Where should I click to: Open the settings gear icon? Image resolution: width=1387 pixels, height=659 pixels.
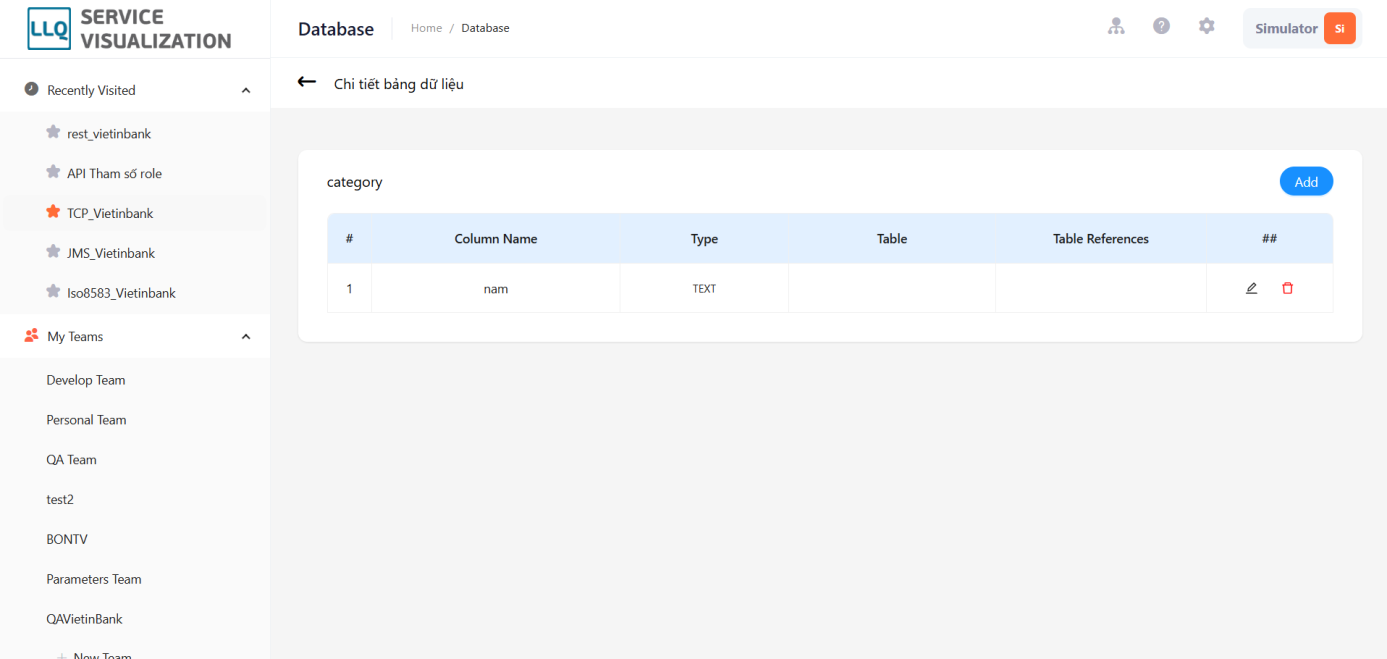1207,27
